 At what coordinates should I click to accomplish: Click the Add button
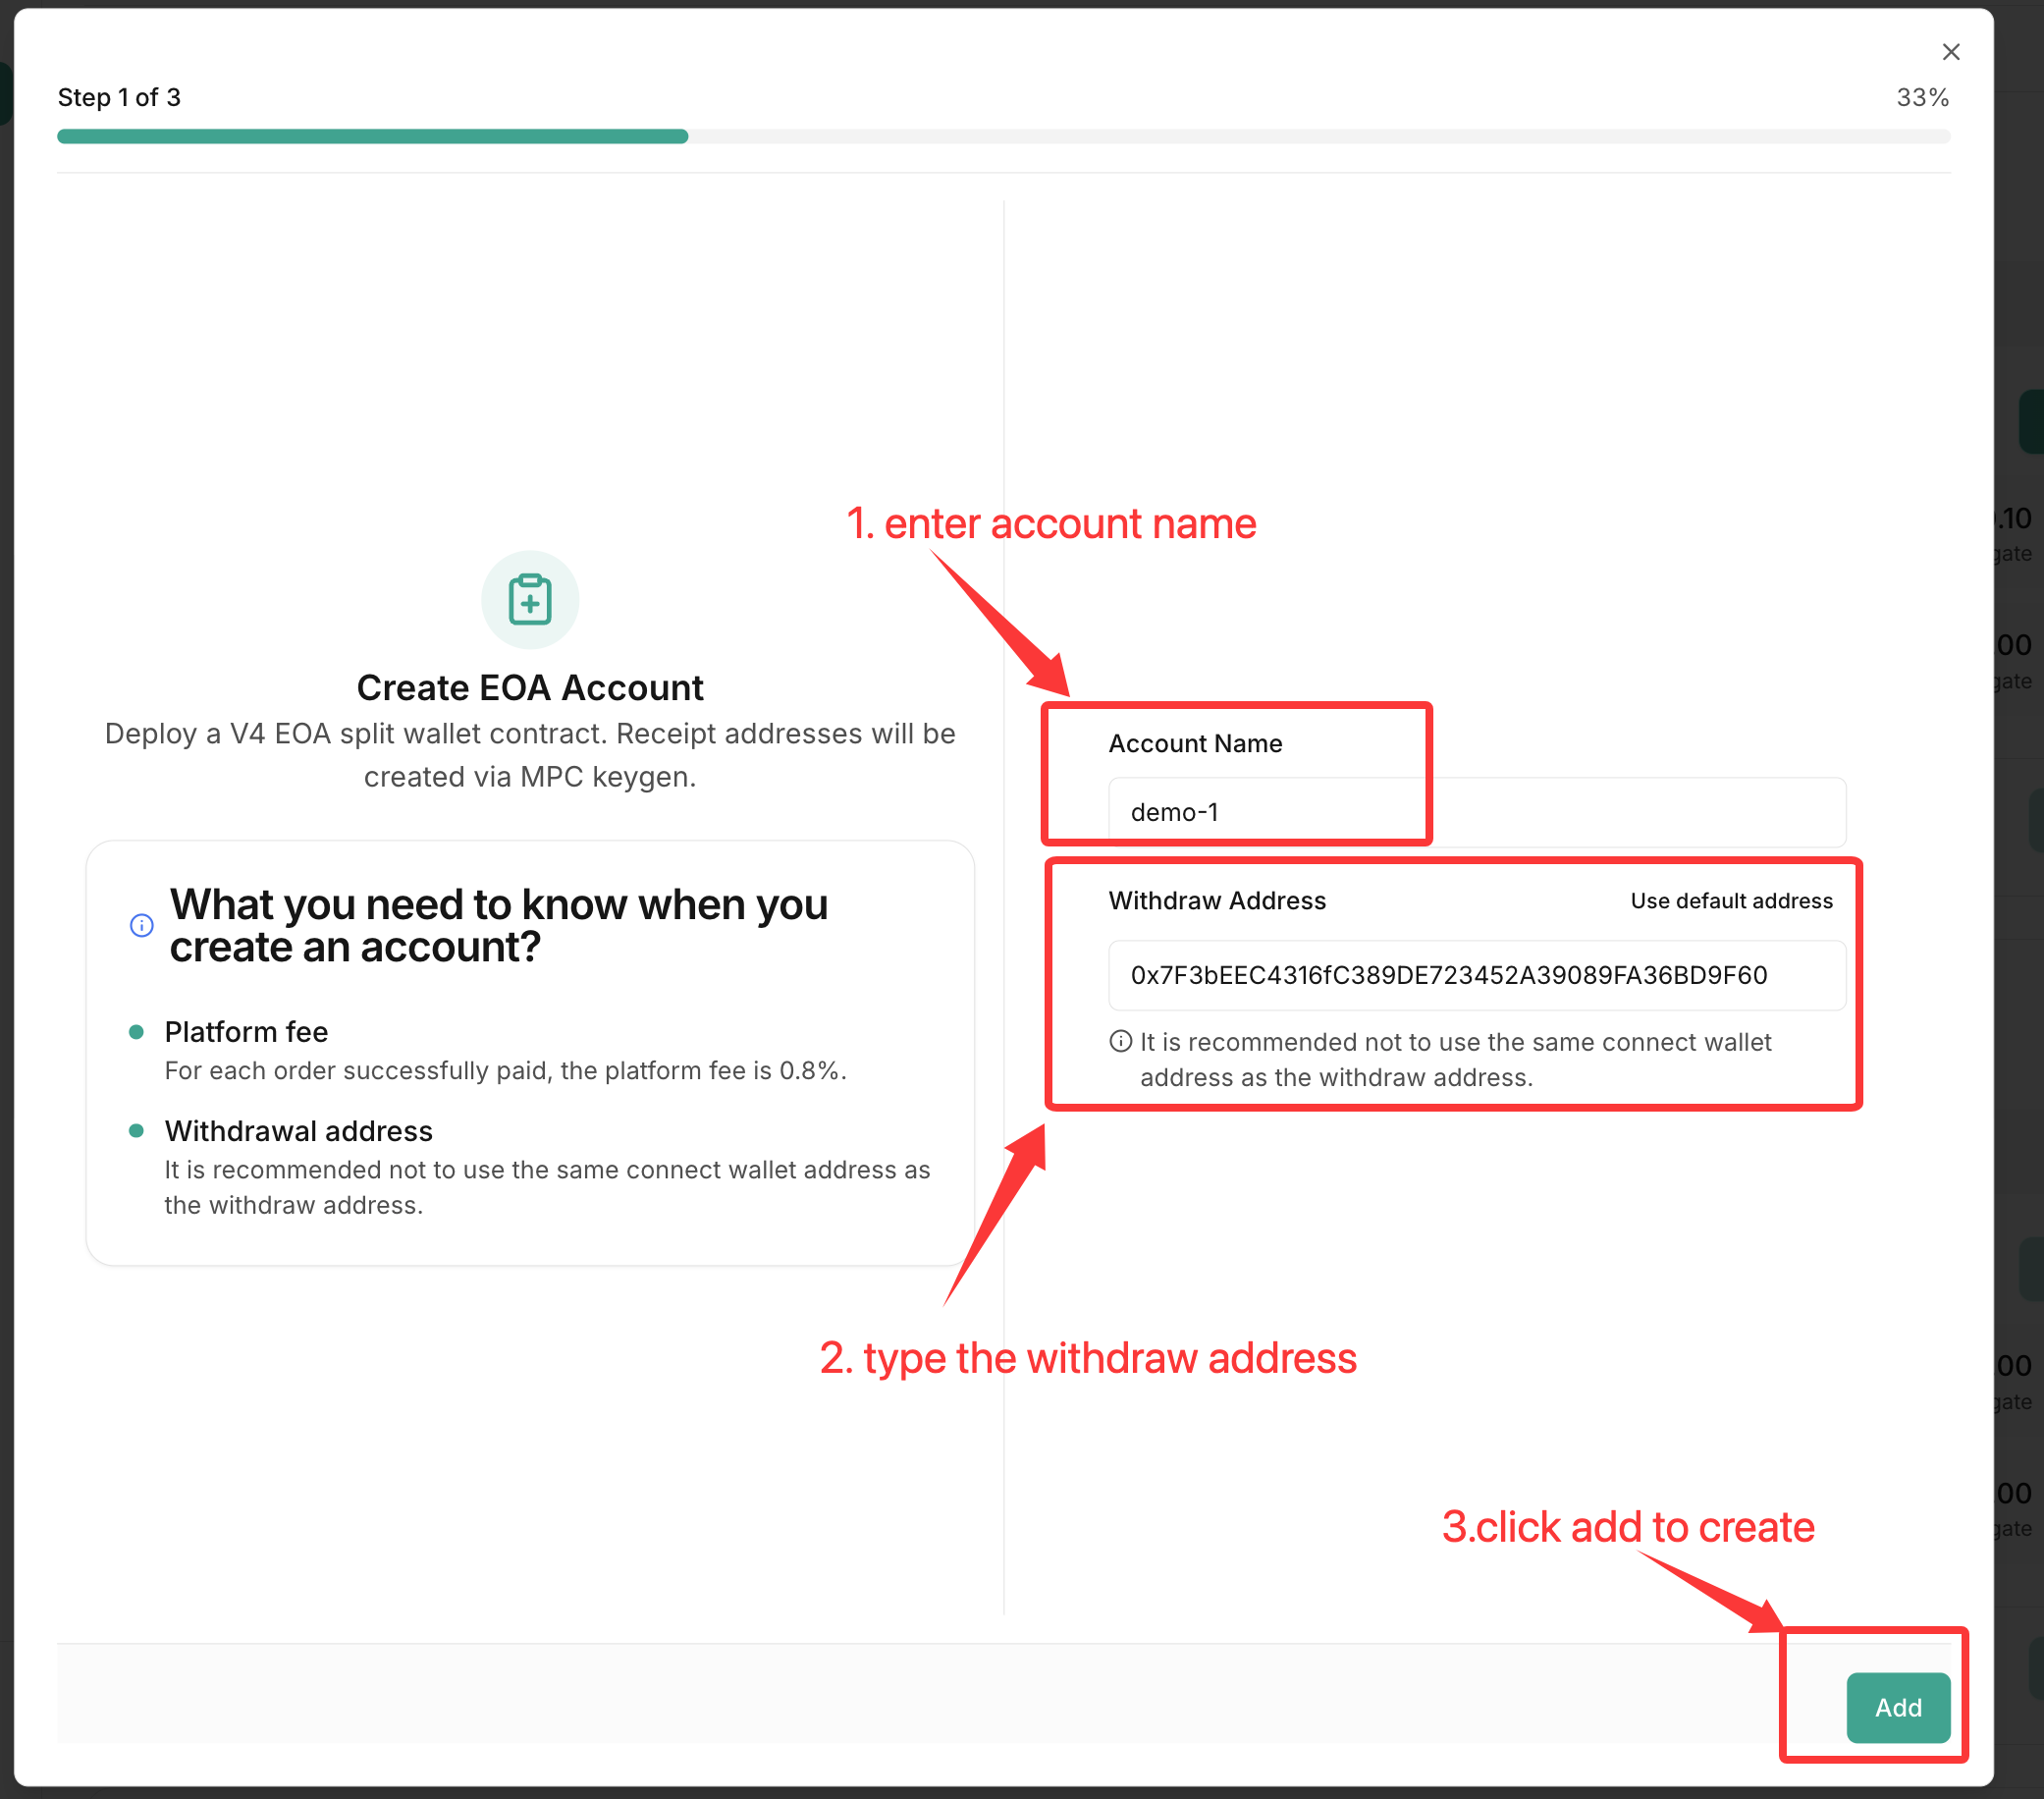pos(1897,1707)
